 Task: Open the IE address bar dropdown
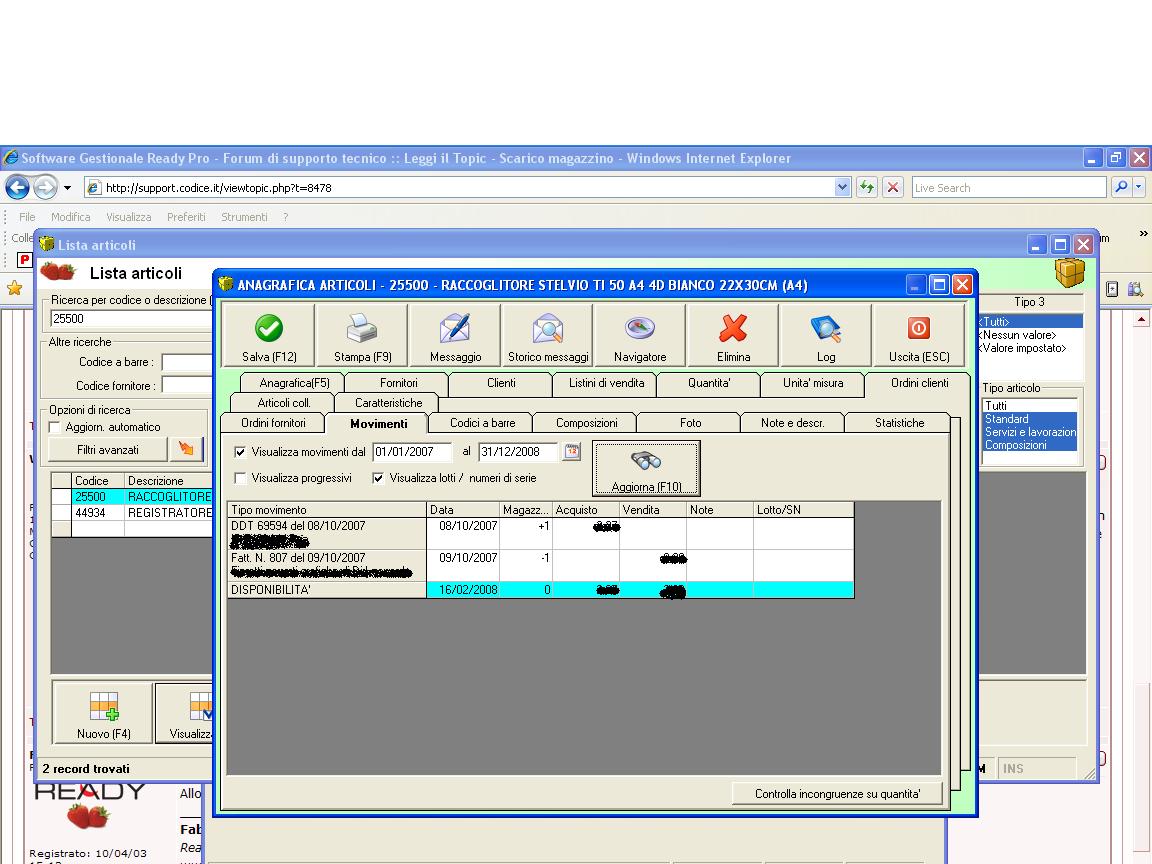pos(842,187)
